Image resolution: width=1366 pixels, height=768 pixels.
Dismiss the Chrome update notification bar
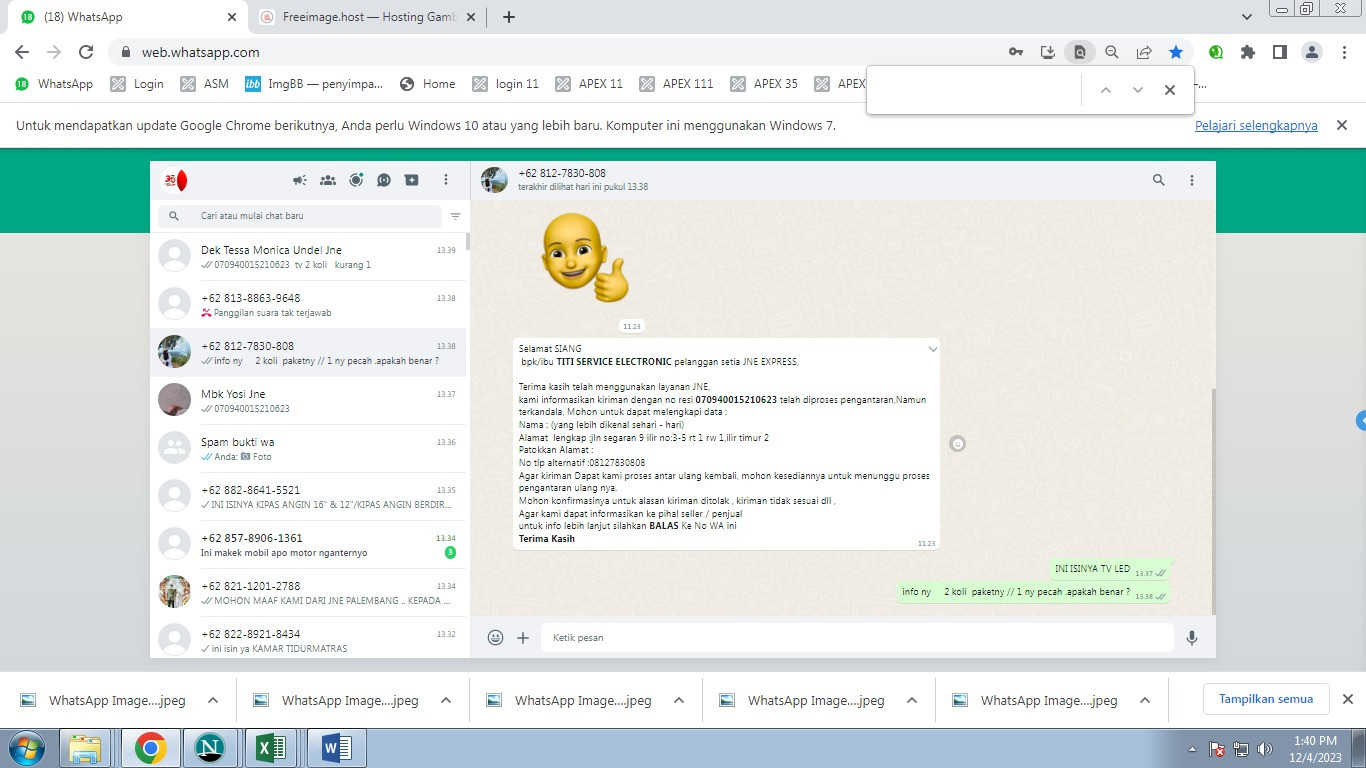point(1342,125)
